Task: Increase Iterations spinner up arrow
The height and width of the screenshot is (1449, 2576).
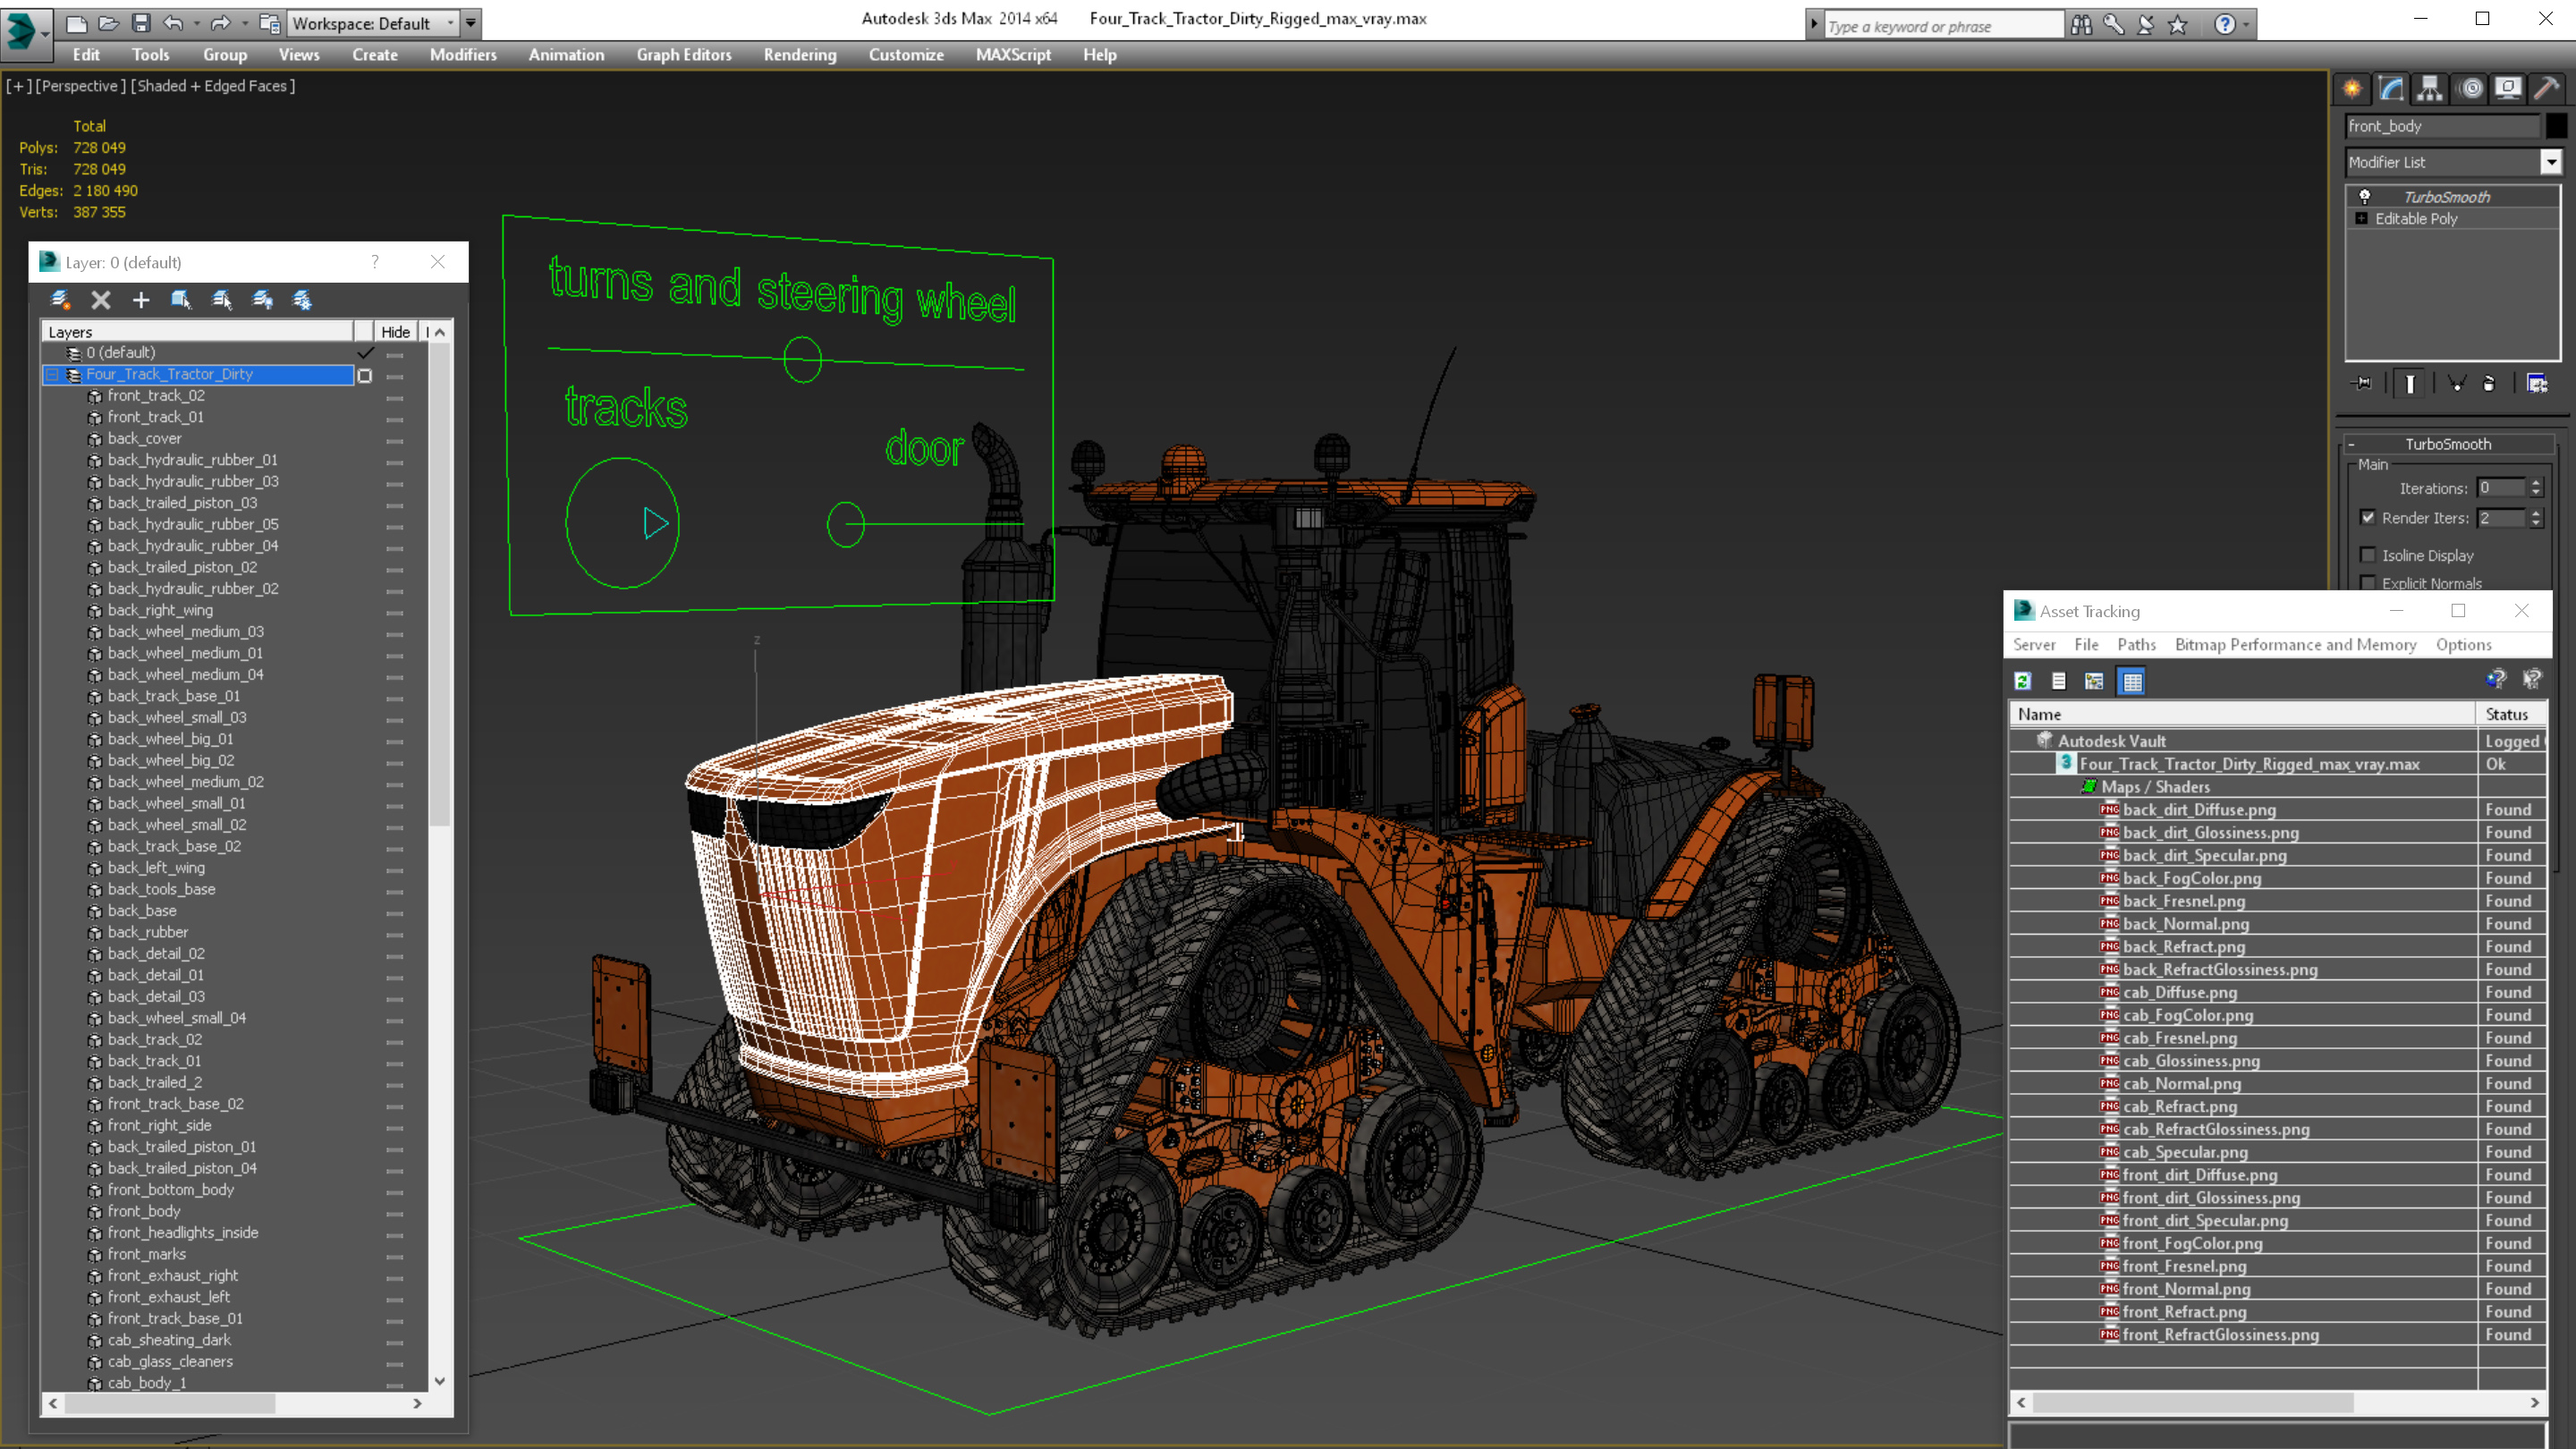Action: tap(2535, 483)
